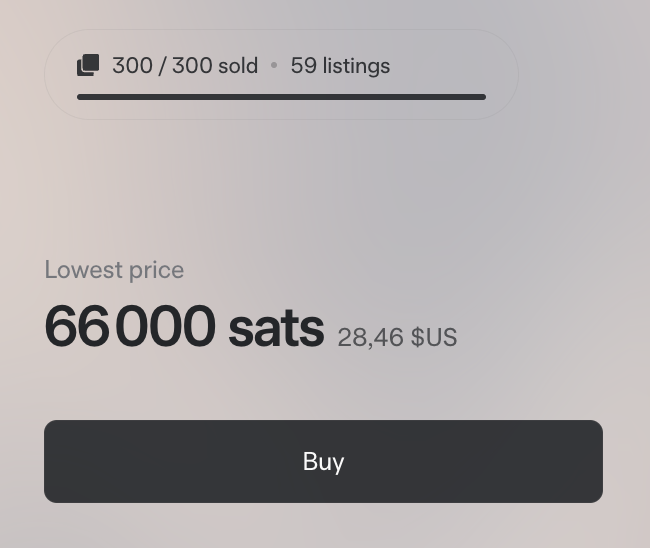
Task: Open the 59 listings link
Action: (340, 66)
